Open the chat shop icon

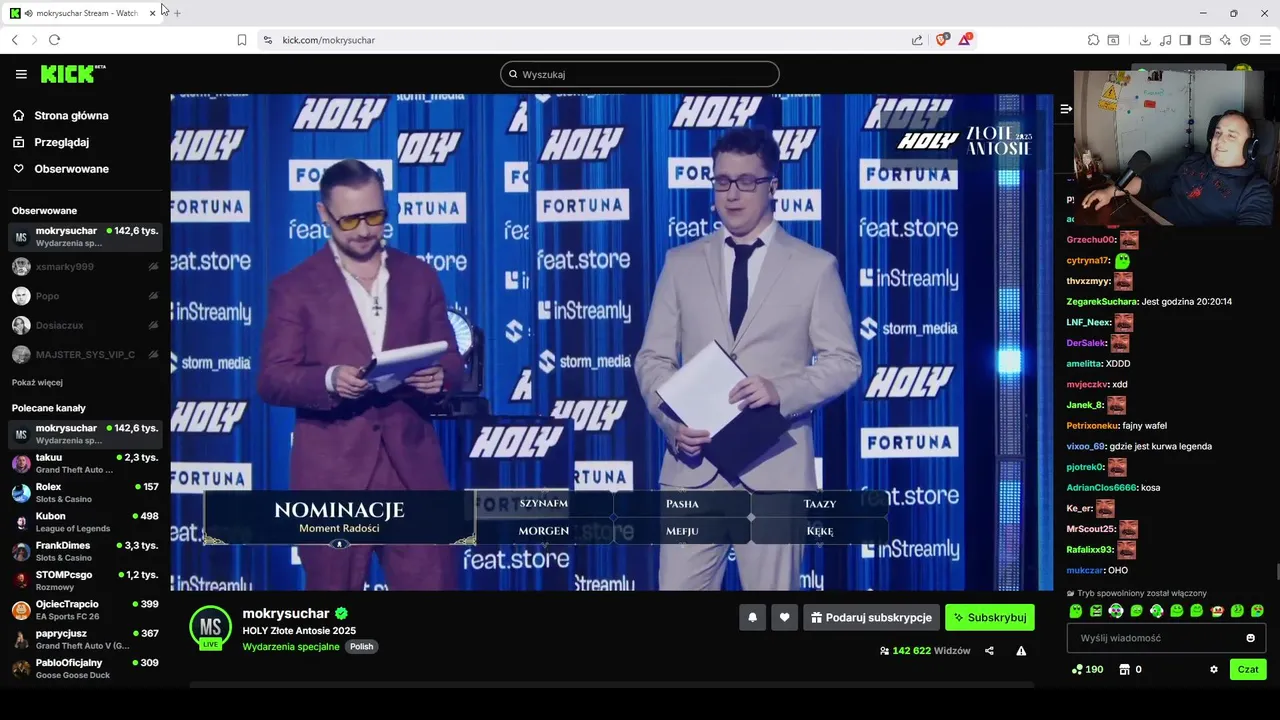coord(1124,669)
